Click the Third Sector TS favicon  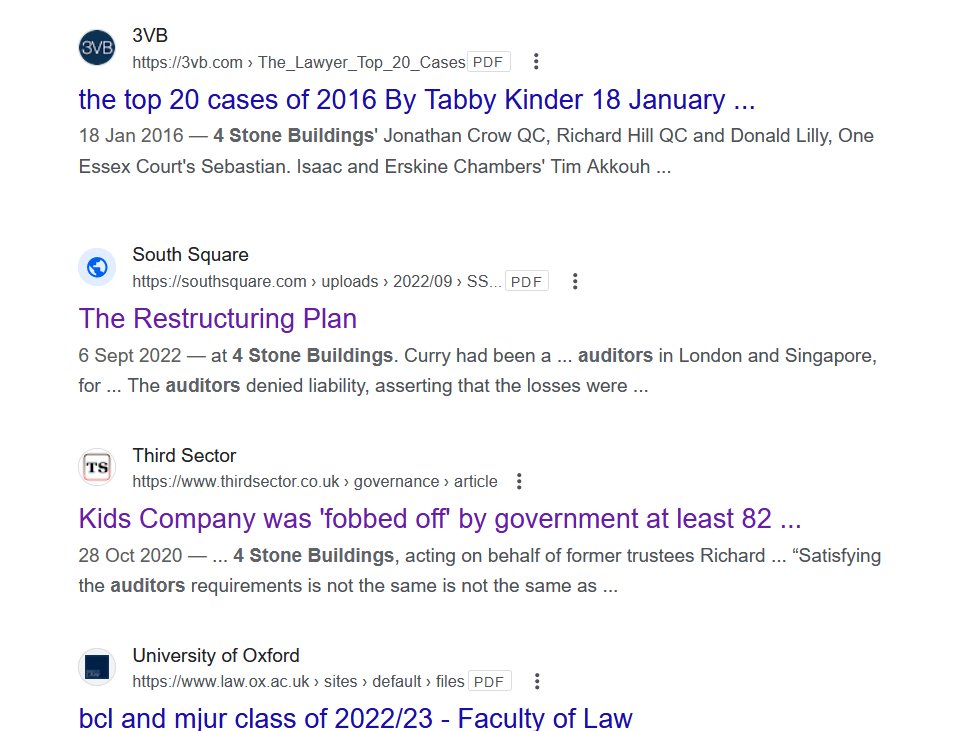tap(96, 467)
